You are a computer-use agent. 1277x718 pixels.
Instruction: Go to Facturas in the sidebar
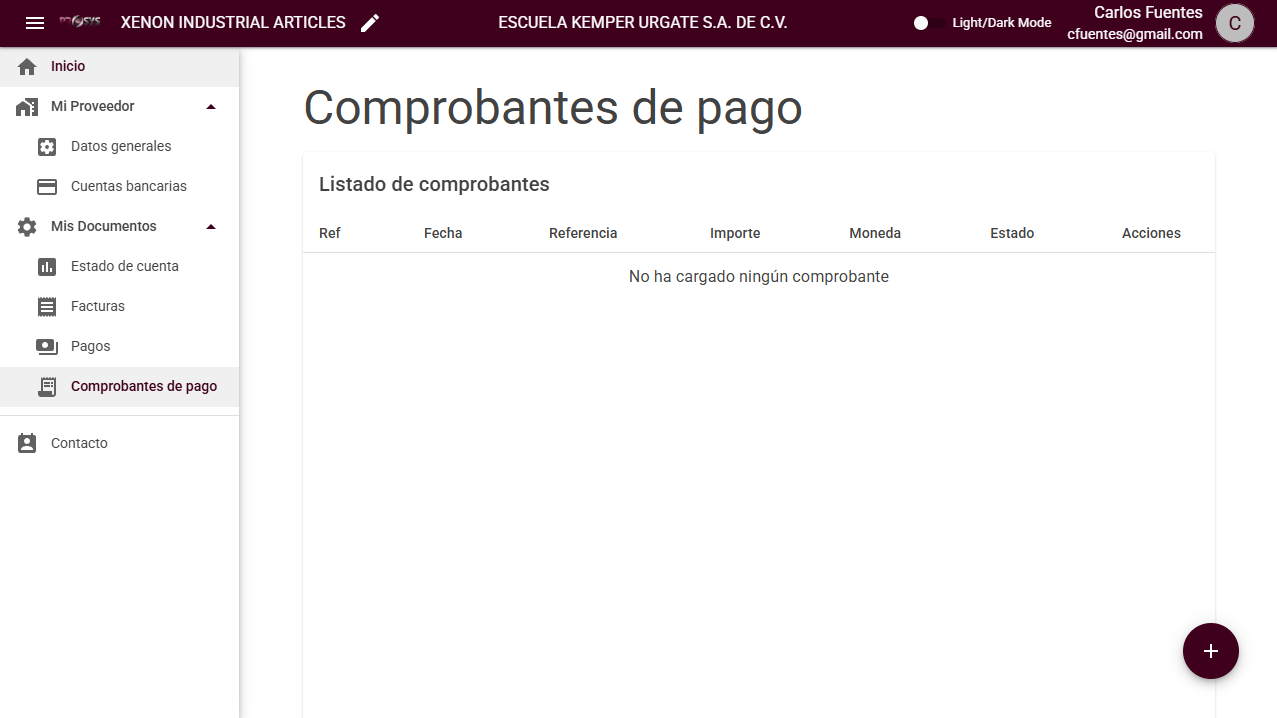pos(98,306)
